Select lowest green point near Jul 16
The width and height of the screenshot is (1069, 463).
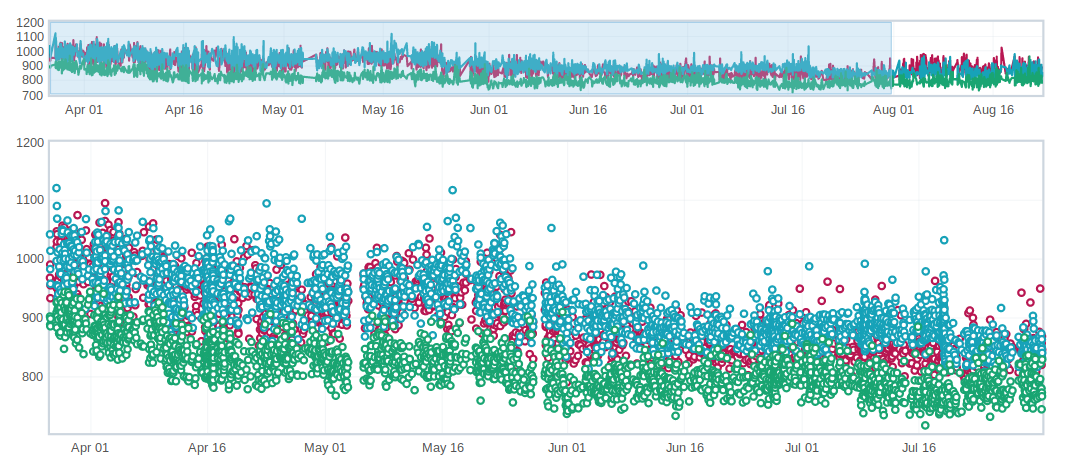coord(925,425)
